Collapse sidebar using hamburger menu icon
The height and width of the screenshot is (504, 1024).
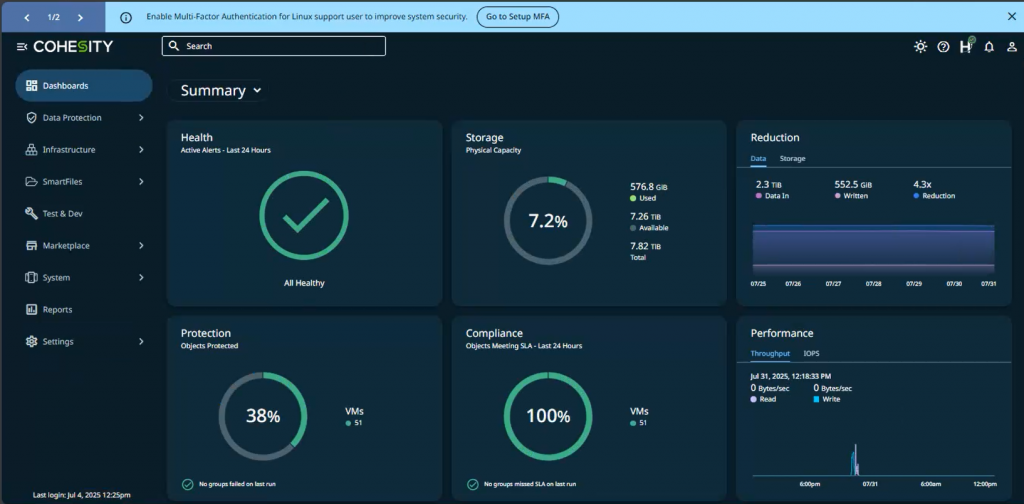tap(22, 47)
